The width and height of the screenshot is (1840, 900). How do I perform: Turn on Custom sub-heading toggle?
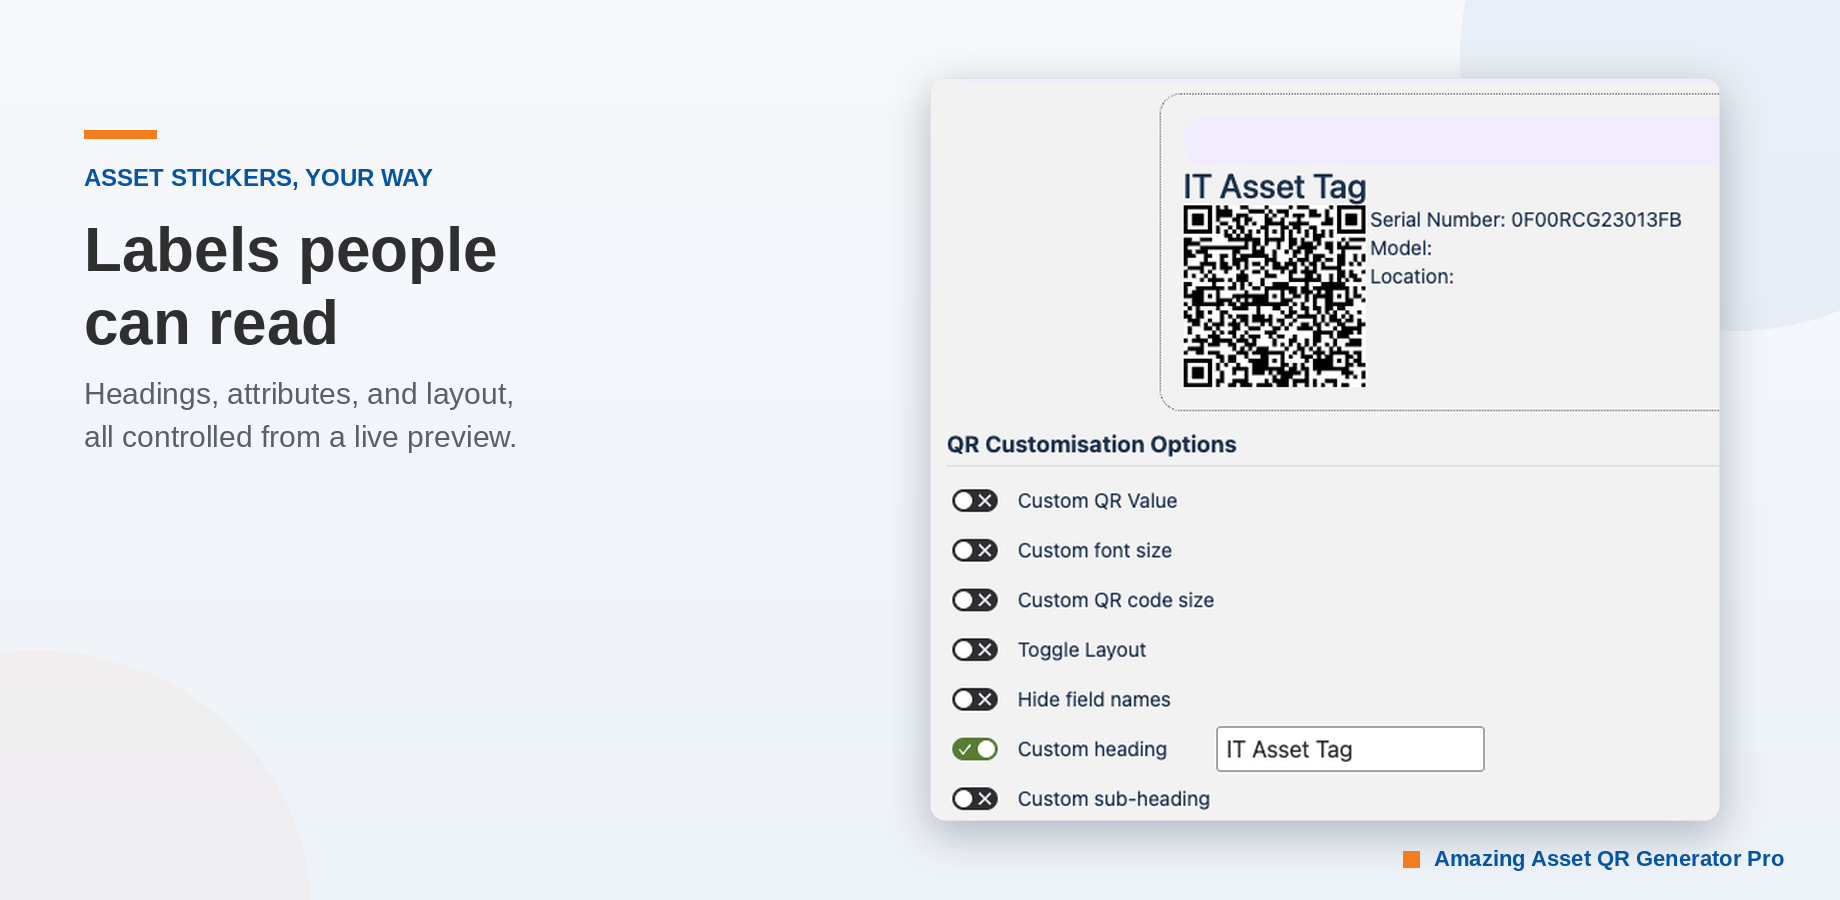975,799
